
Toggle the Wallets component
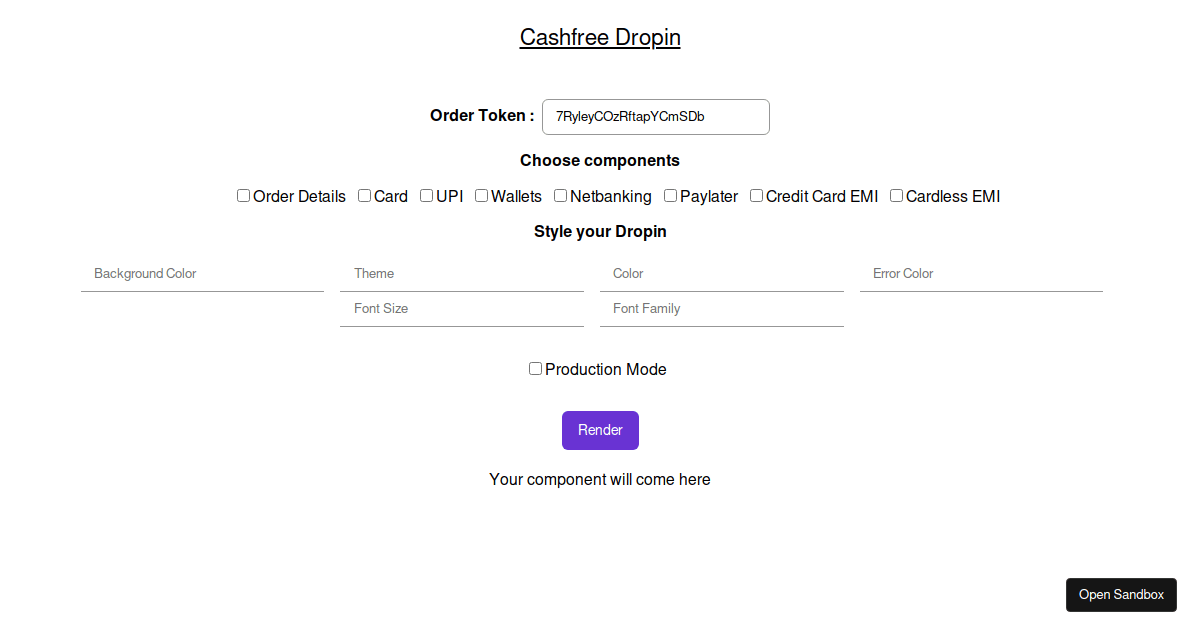click(481, 195)
